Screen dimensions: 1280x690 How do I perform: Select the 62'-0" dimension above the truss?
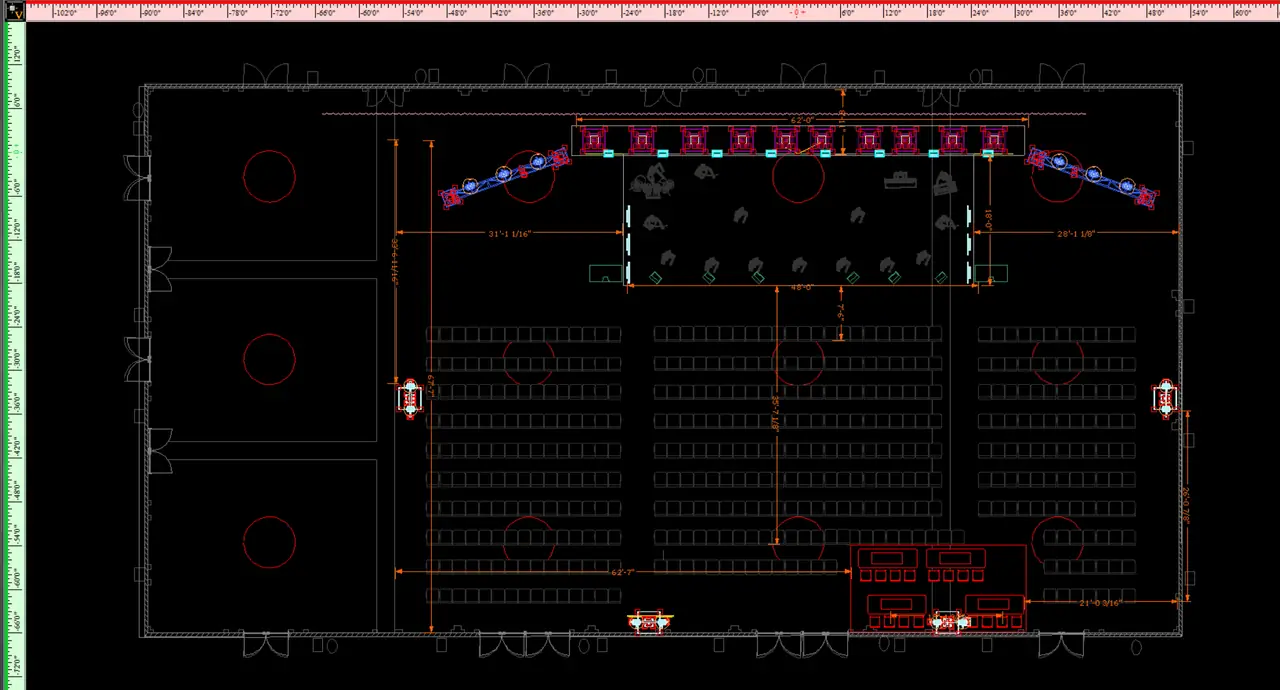coord(803,120)
